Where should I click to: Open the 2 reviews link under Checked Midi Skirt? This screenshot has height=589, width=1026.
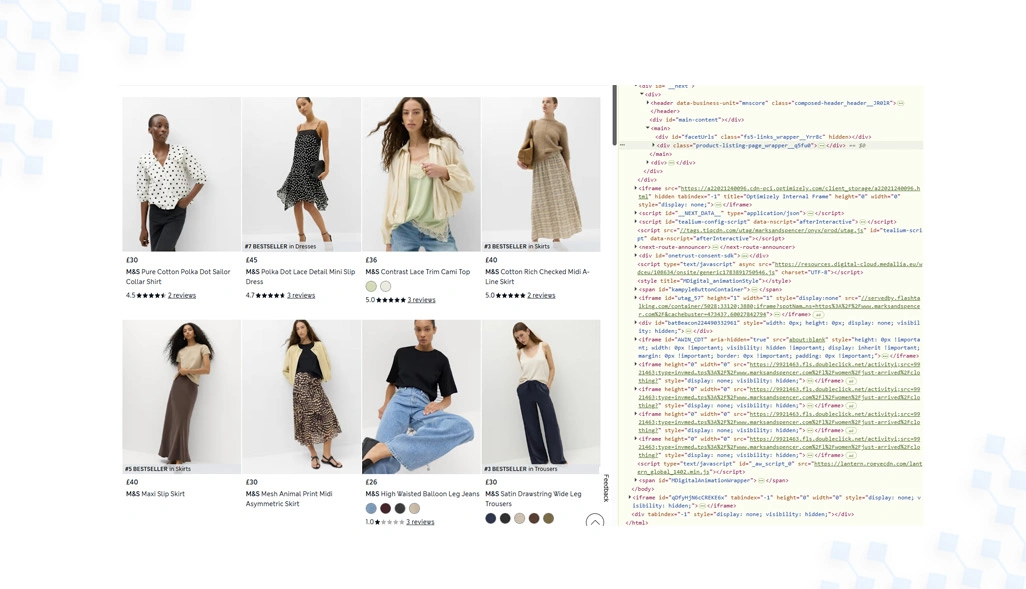[x=541, y=295]
